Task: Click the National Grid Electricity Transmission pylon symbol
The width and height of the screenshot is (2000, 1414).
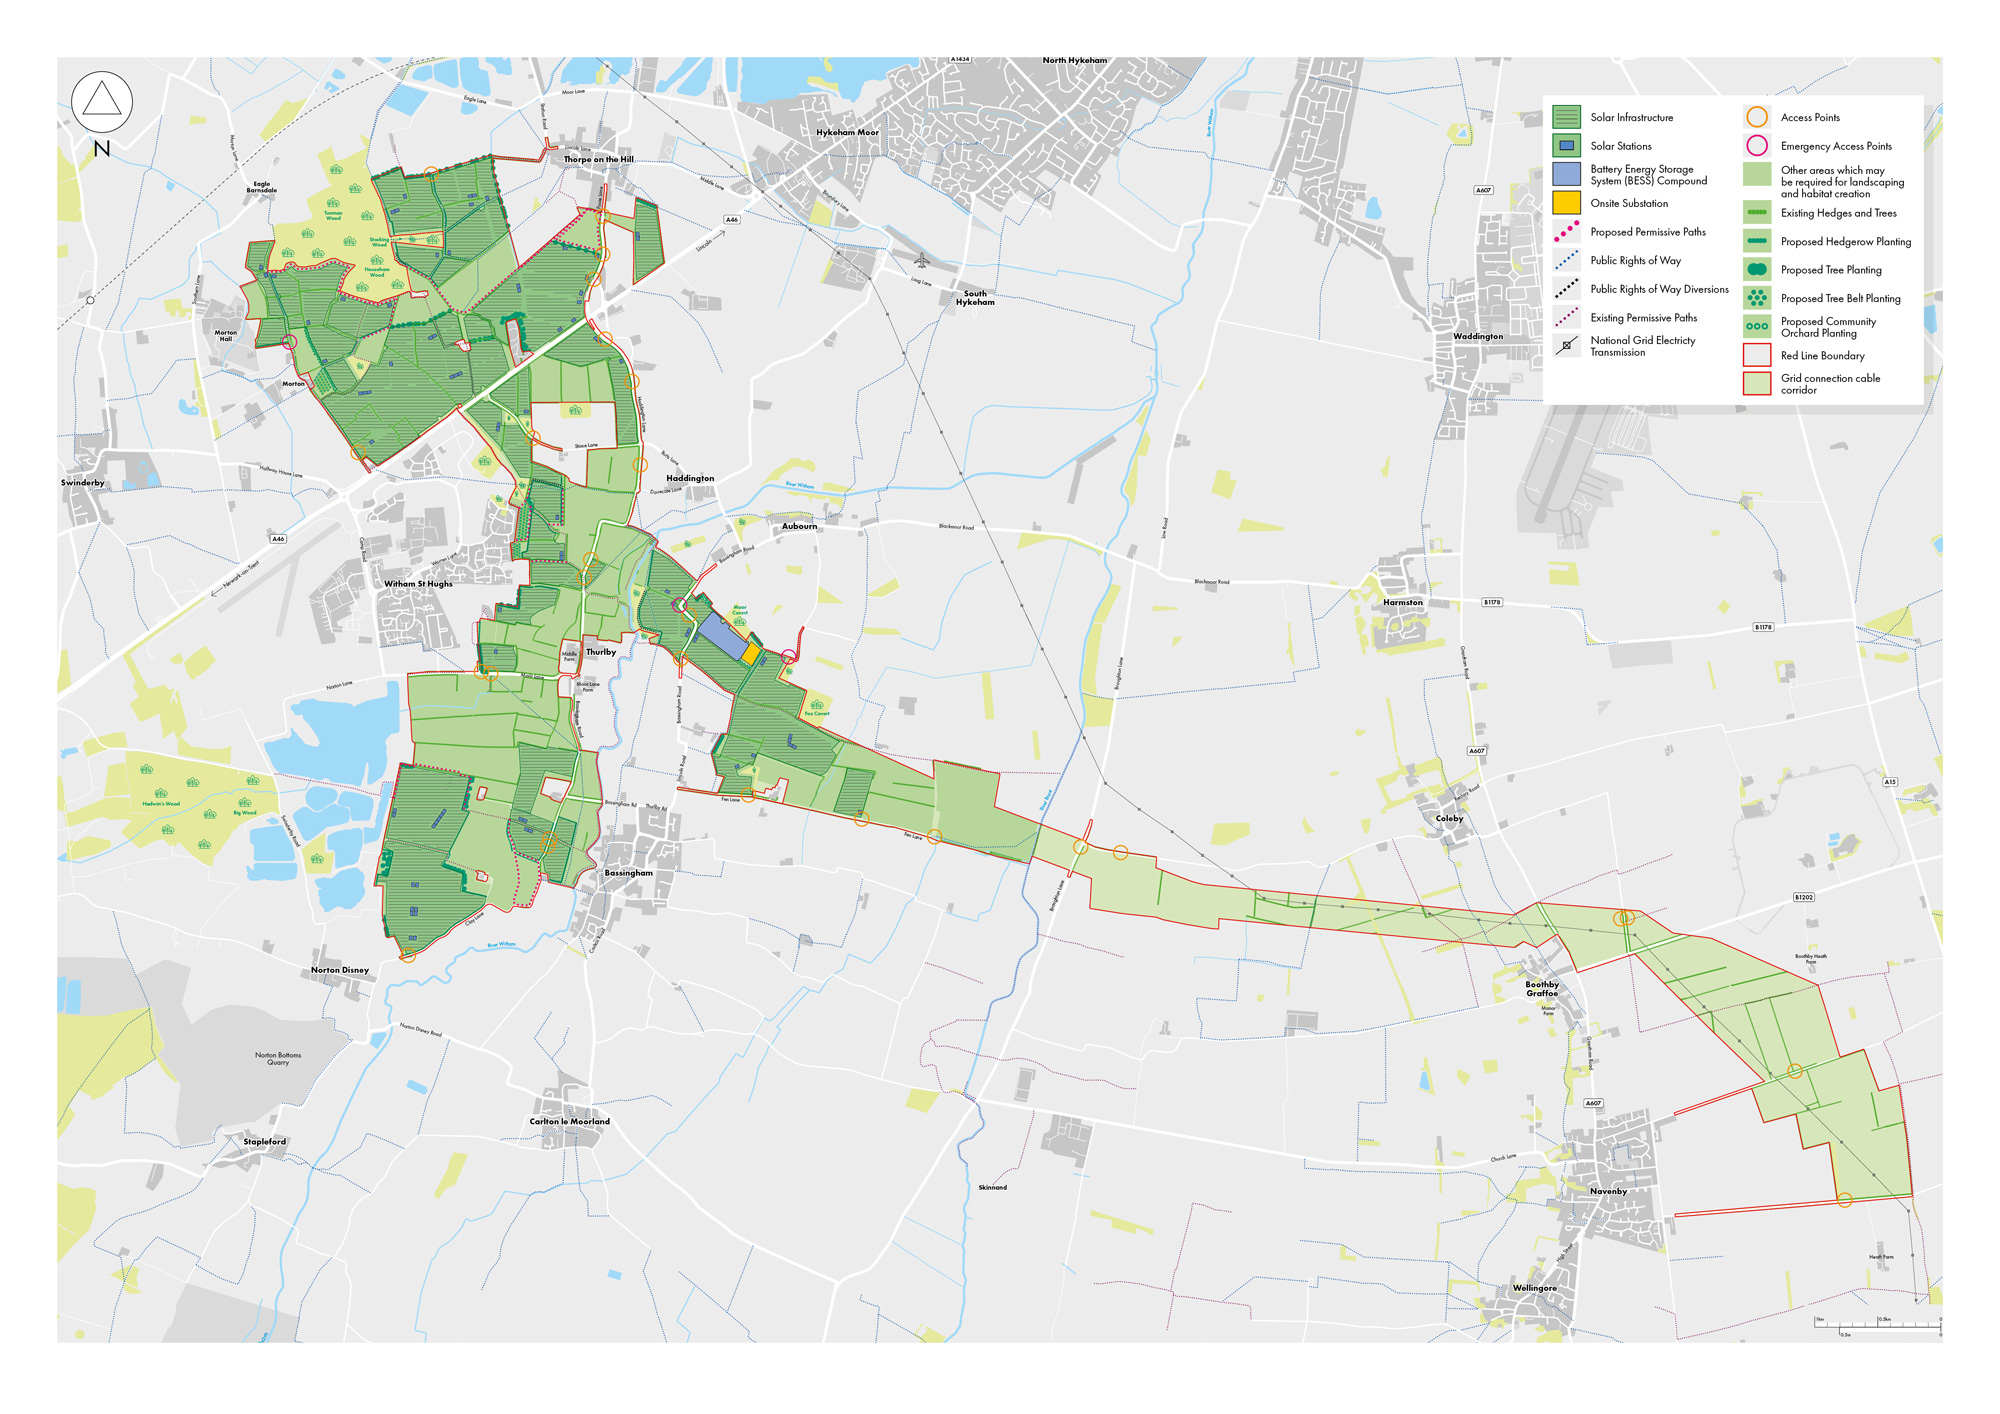Action: tap(1566, 346)
